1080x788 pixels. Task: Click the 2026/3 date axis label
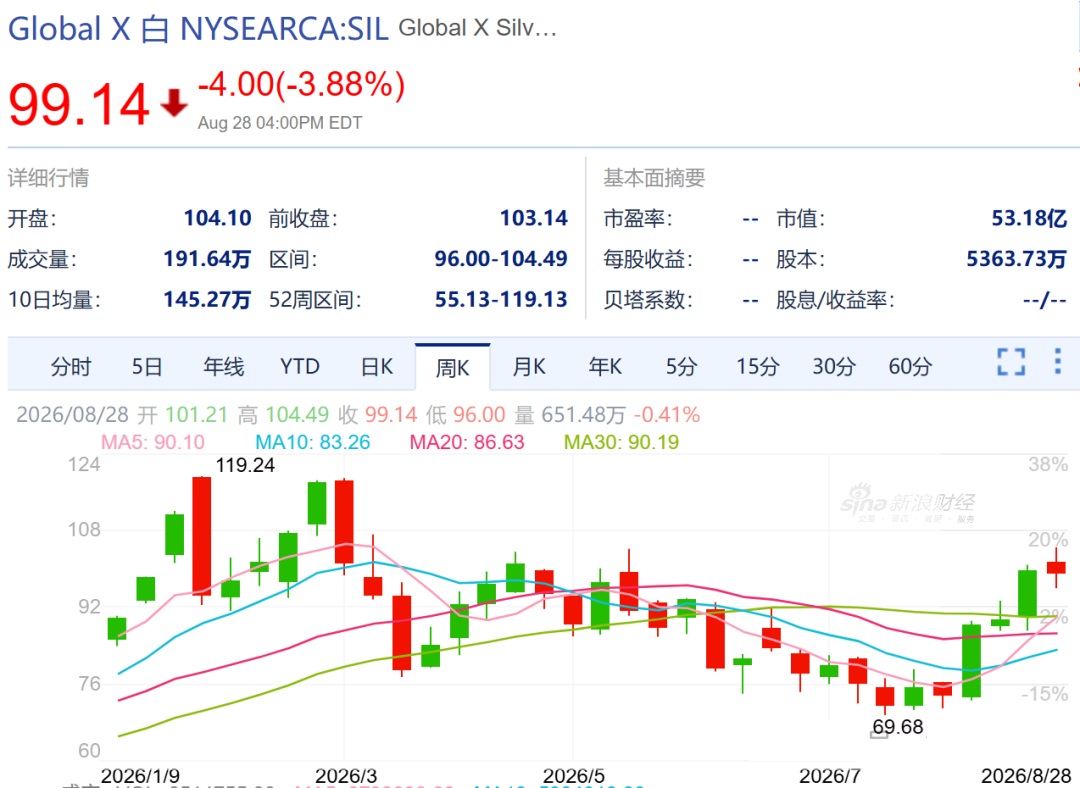click(x=346, y=776)
